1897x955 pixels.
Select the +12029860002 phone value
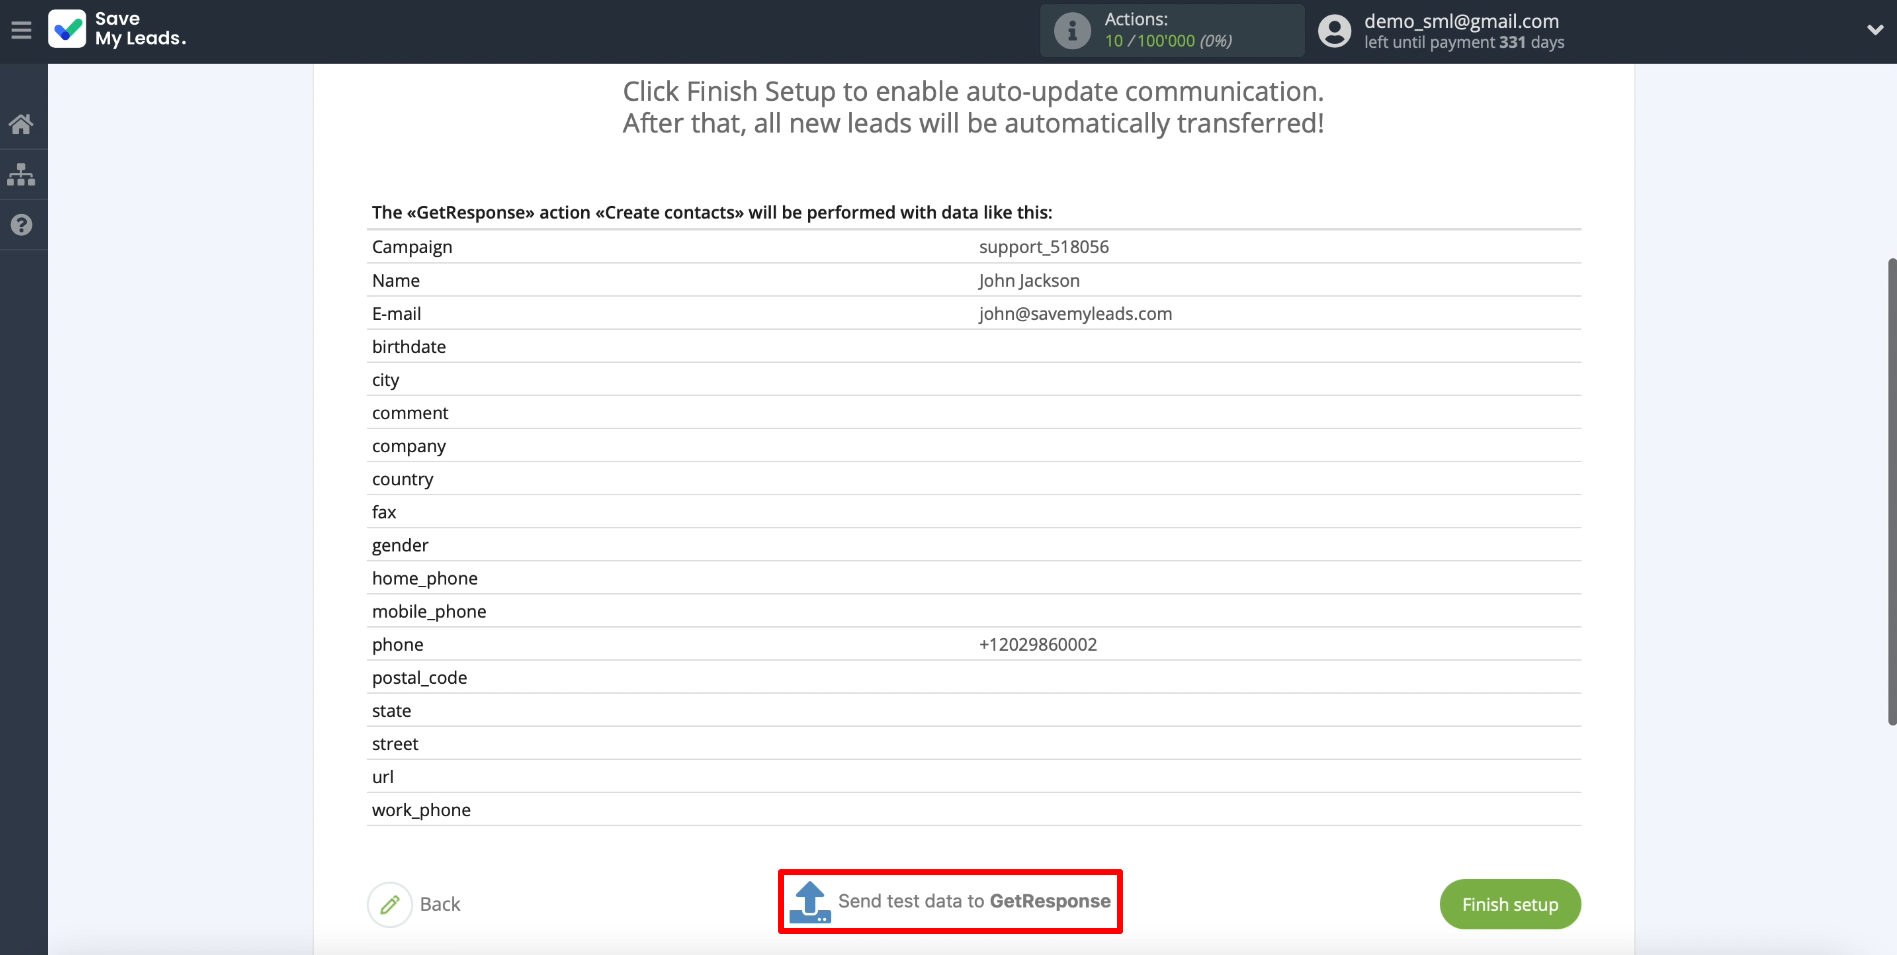[1038, 645]
